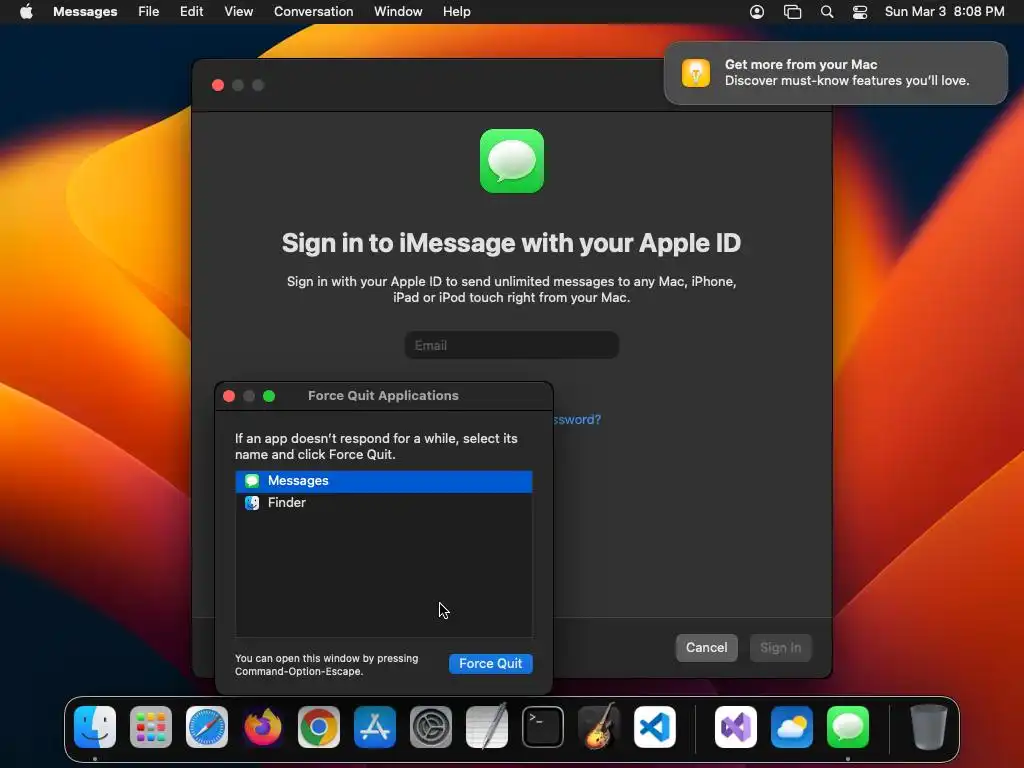This screenshot has height=768, width=1024.
Task: Click the forgot password link
Action: (x=577, y=419)
